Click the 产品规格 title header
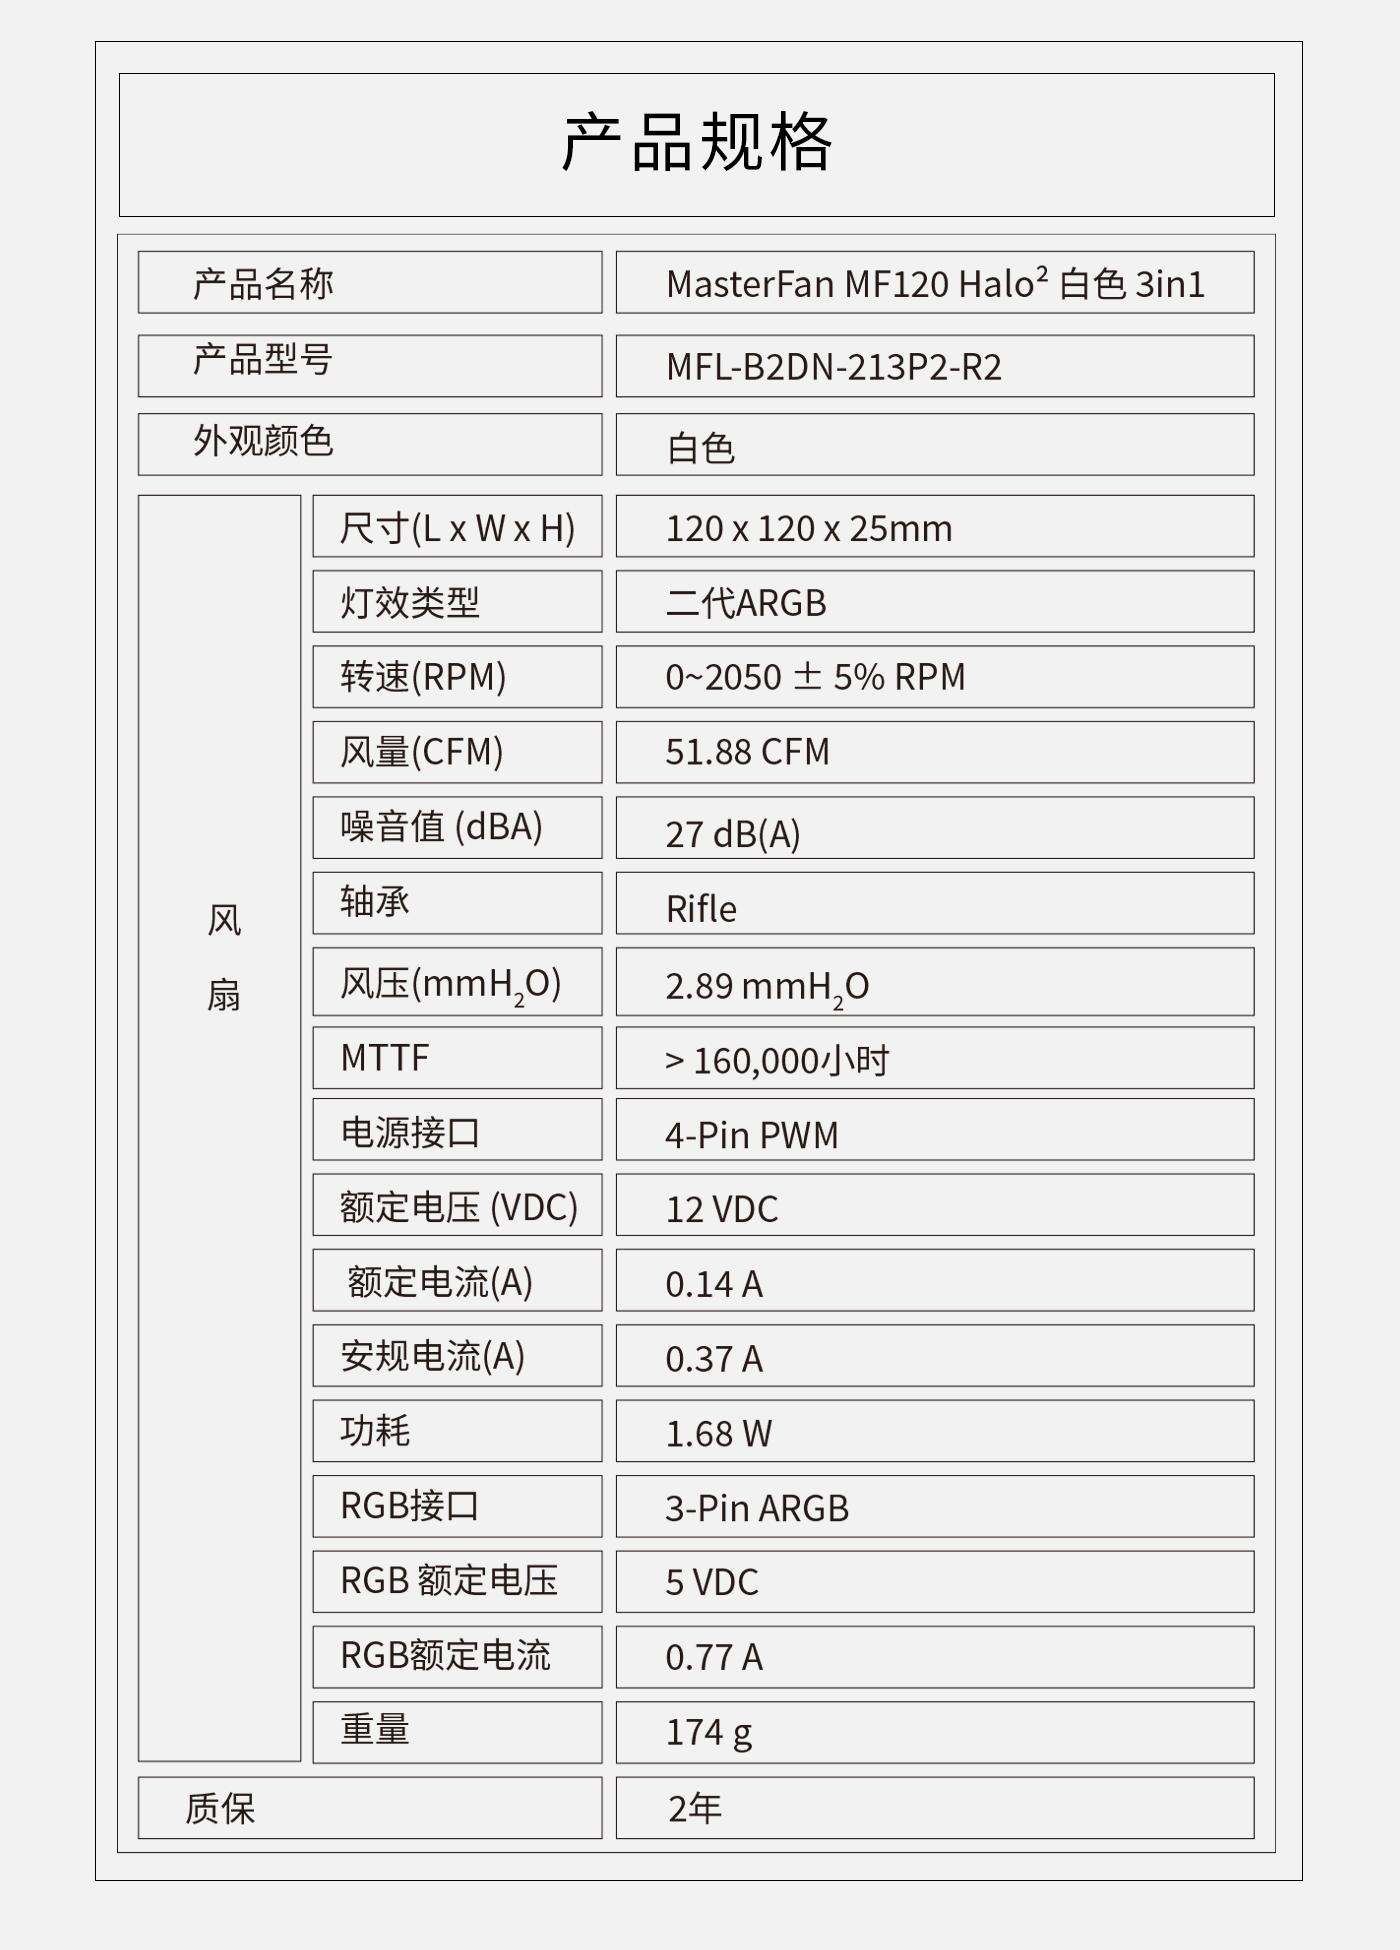This screenshot has height=1950, width=1400. [697, 143]
